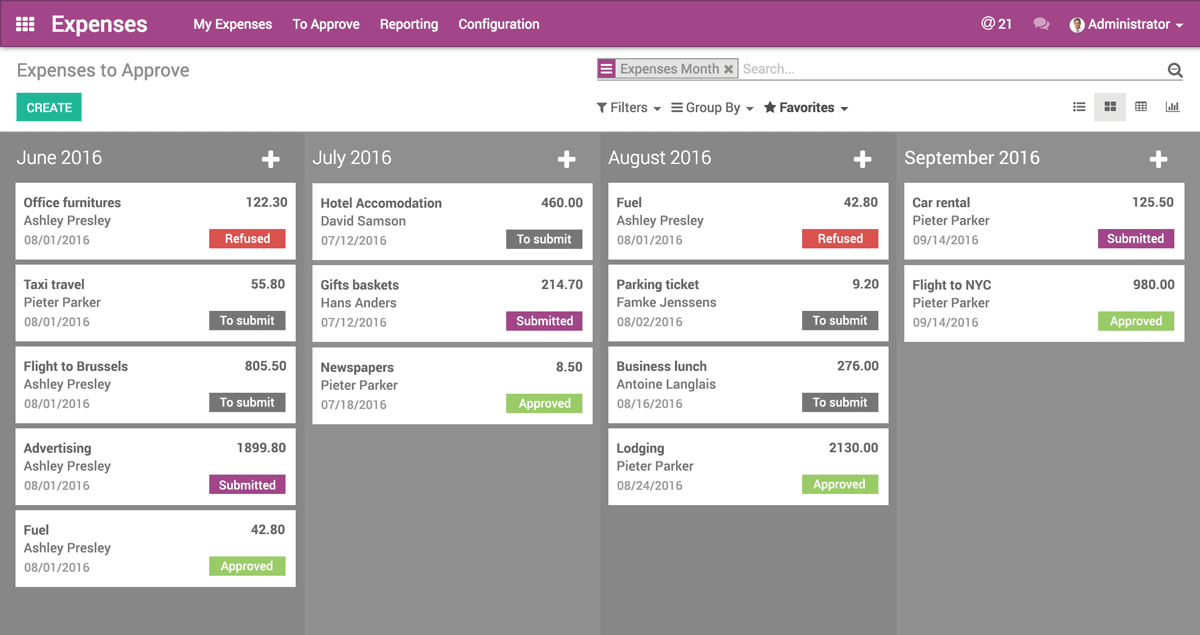Open the apps menu grid icon
Image resolution: width=1200 pixels, height=635 pixels.
pyautogui.click(x=24, y=23)
